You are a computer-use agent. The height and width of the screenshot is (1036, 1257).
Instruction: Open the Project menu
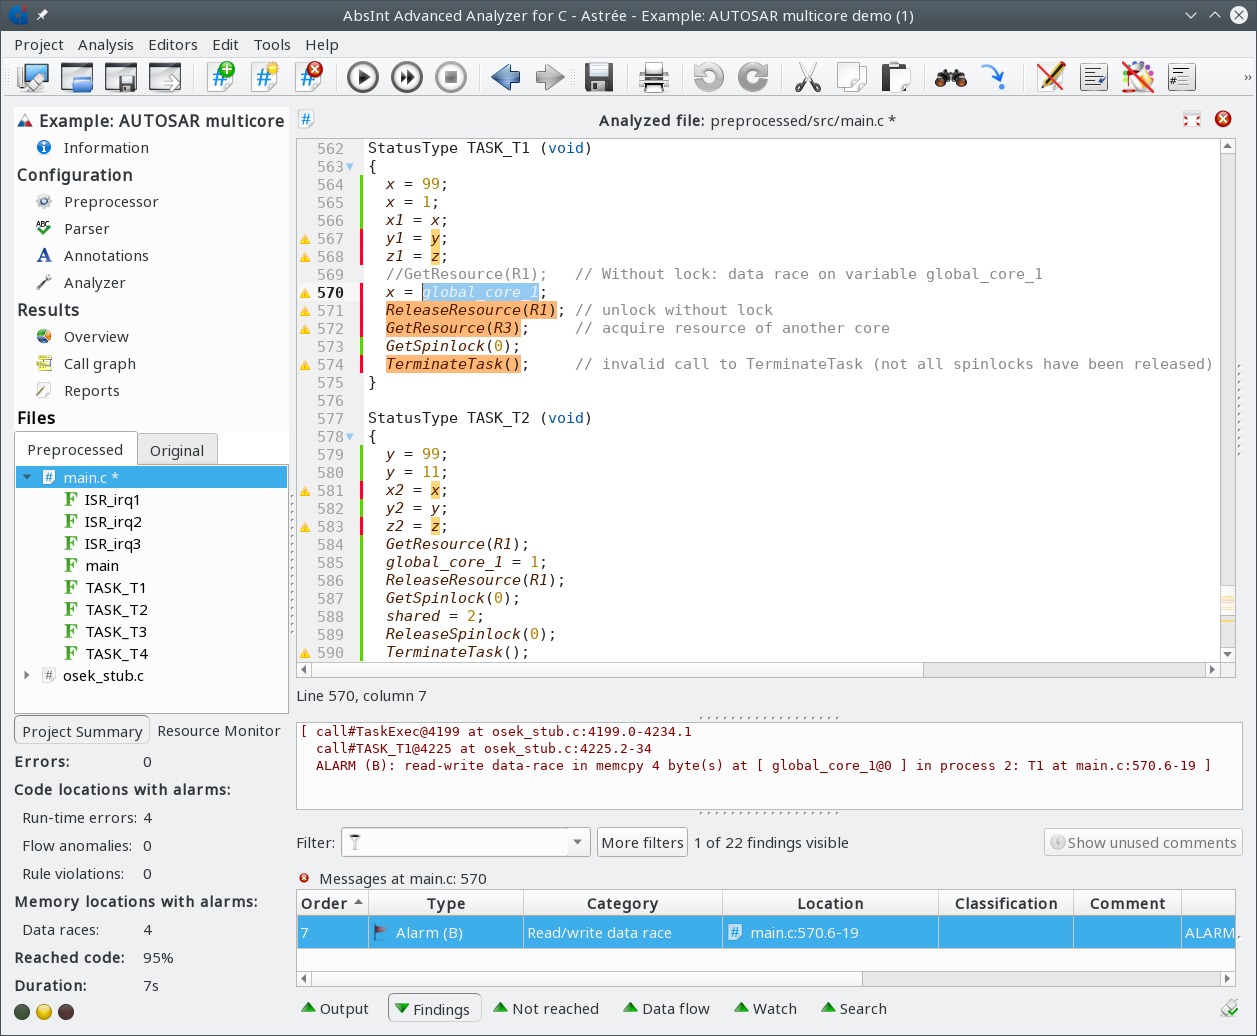point(39,45)
